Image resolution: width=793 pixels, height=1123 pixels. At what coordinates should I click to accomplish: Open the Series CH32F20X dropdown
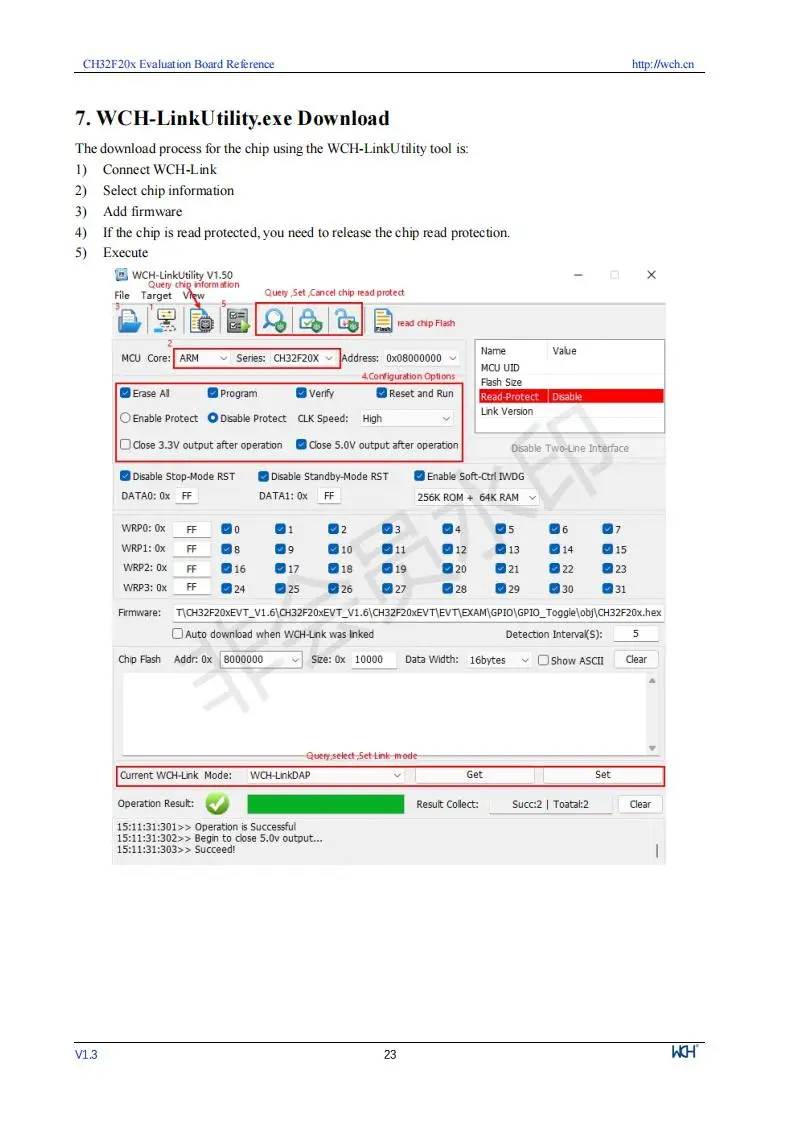click(x=303, y=358)
